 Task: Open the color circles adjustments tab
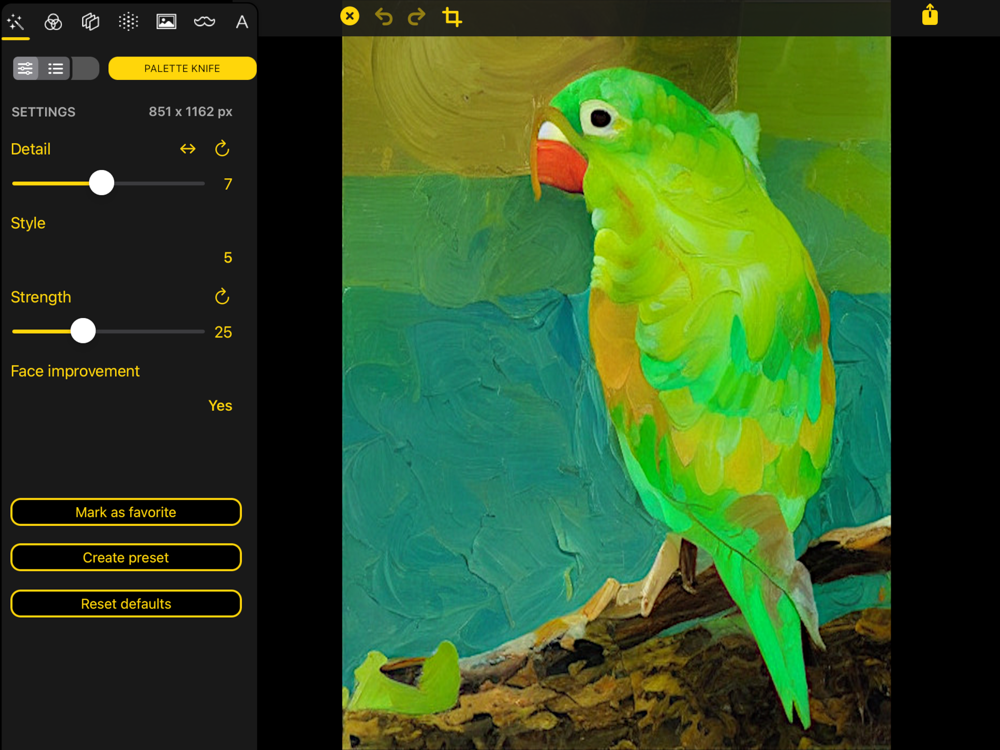pos(53,22)
